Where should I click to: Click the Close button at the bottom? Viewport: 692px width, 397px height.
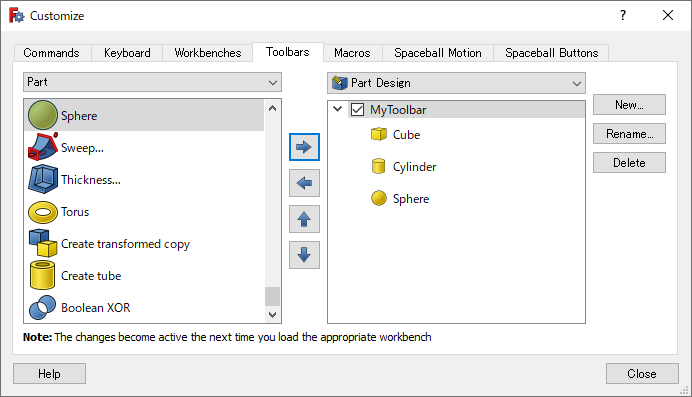(x=642, y=374)
